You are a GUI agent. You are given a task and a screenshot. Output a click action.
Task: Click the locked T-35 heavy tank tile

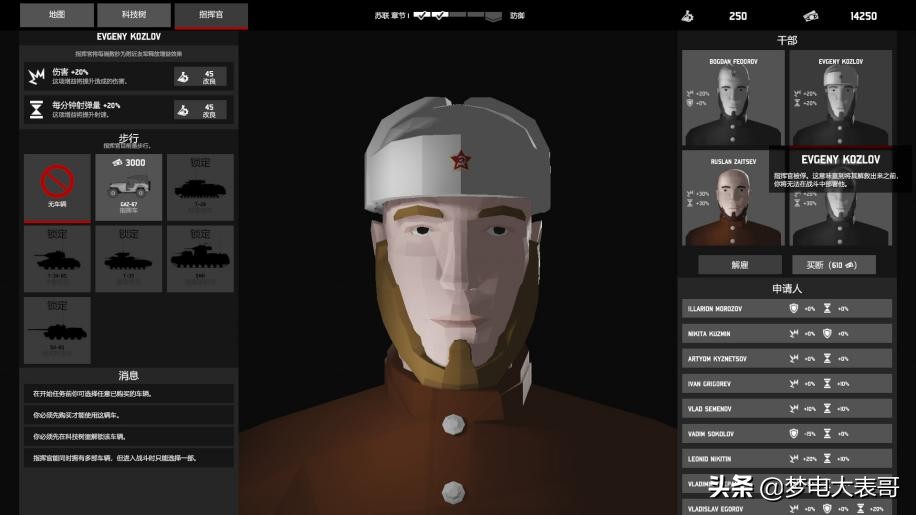pyautogui.click(x=200, y=259)
